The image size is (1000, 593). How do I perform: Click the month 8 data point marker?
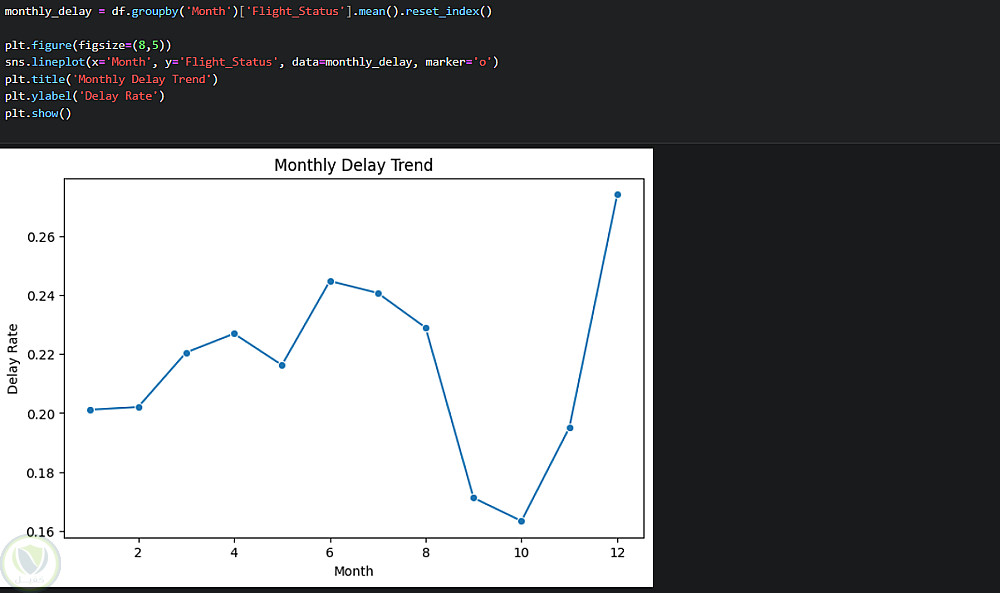click(426, 328)
